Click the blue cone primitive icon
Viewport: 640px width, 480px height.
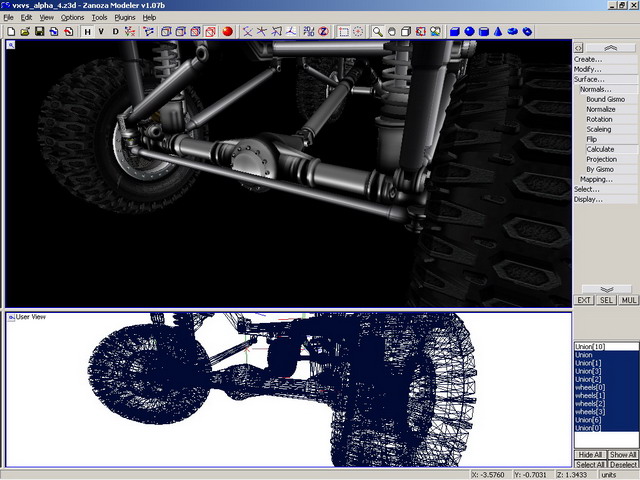pos(497,31)
